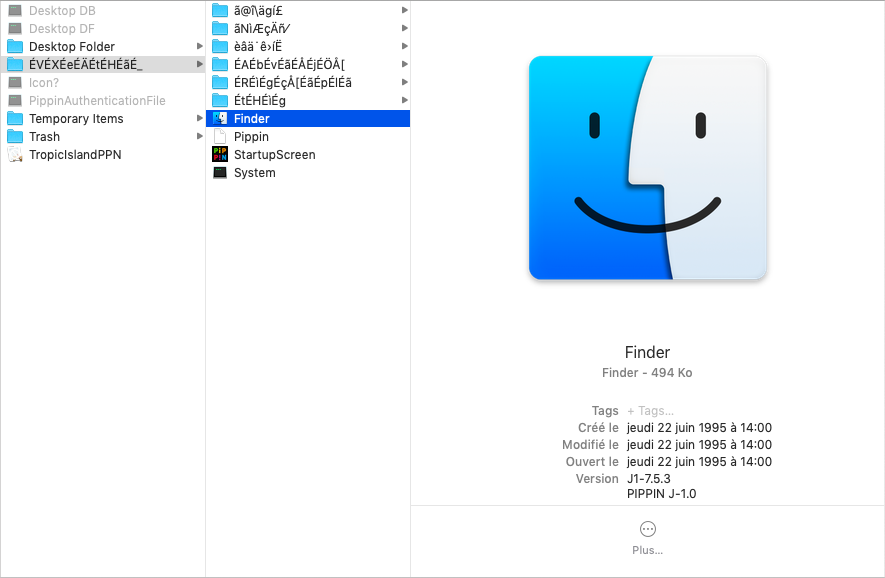This screenshot has width=885, height=578.
Task: Click the èâä˙ê›íË folder icon
Action: coord(220,46)
